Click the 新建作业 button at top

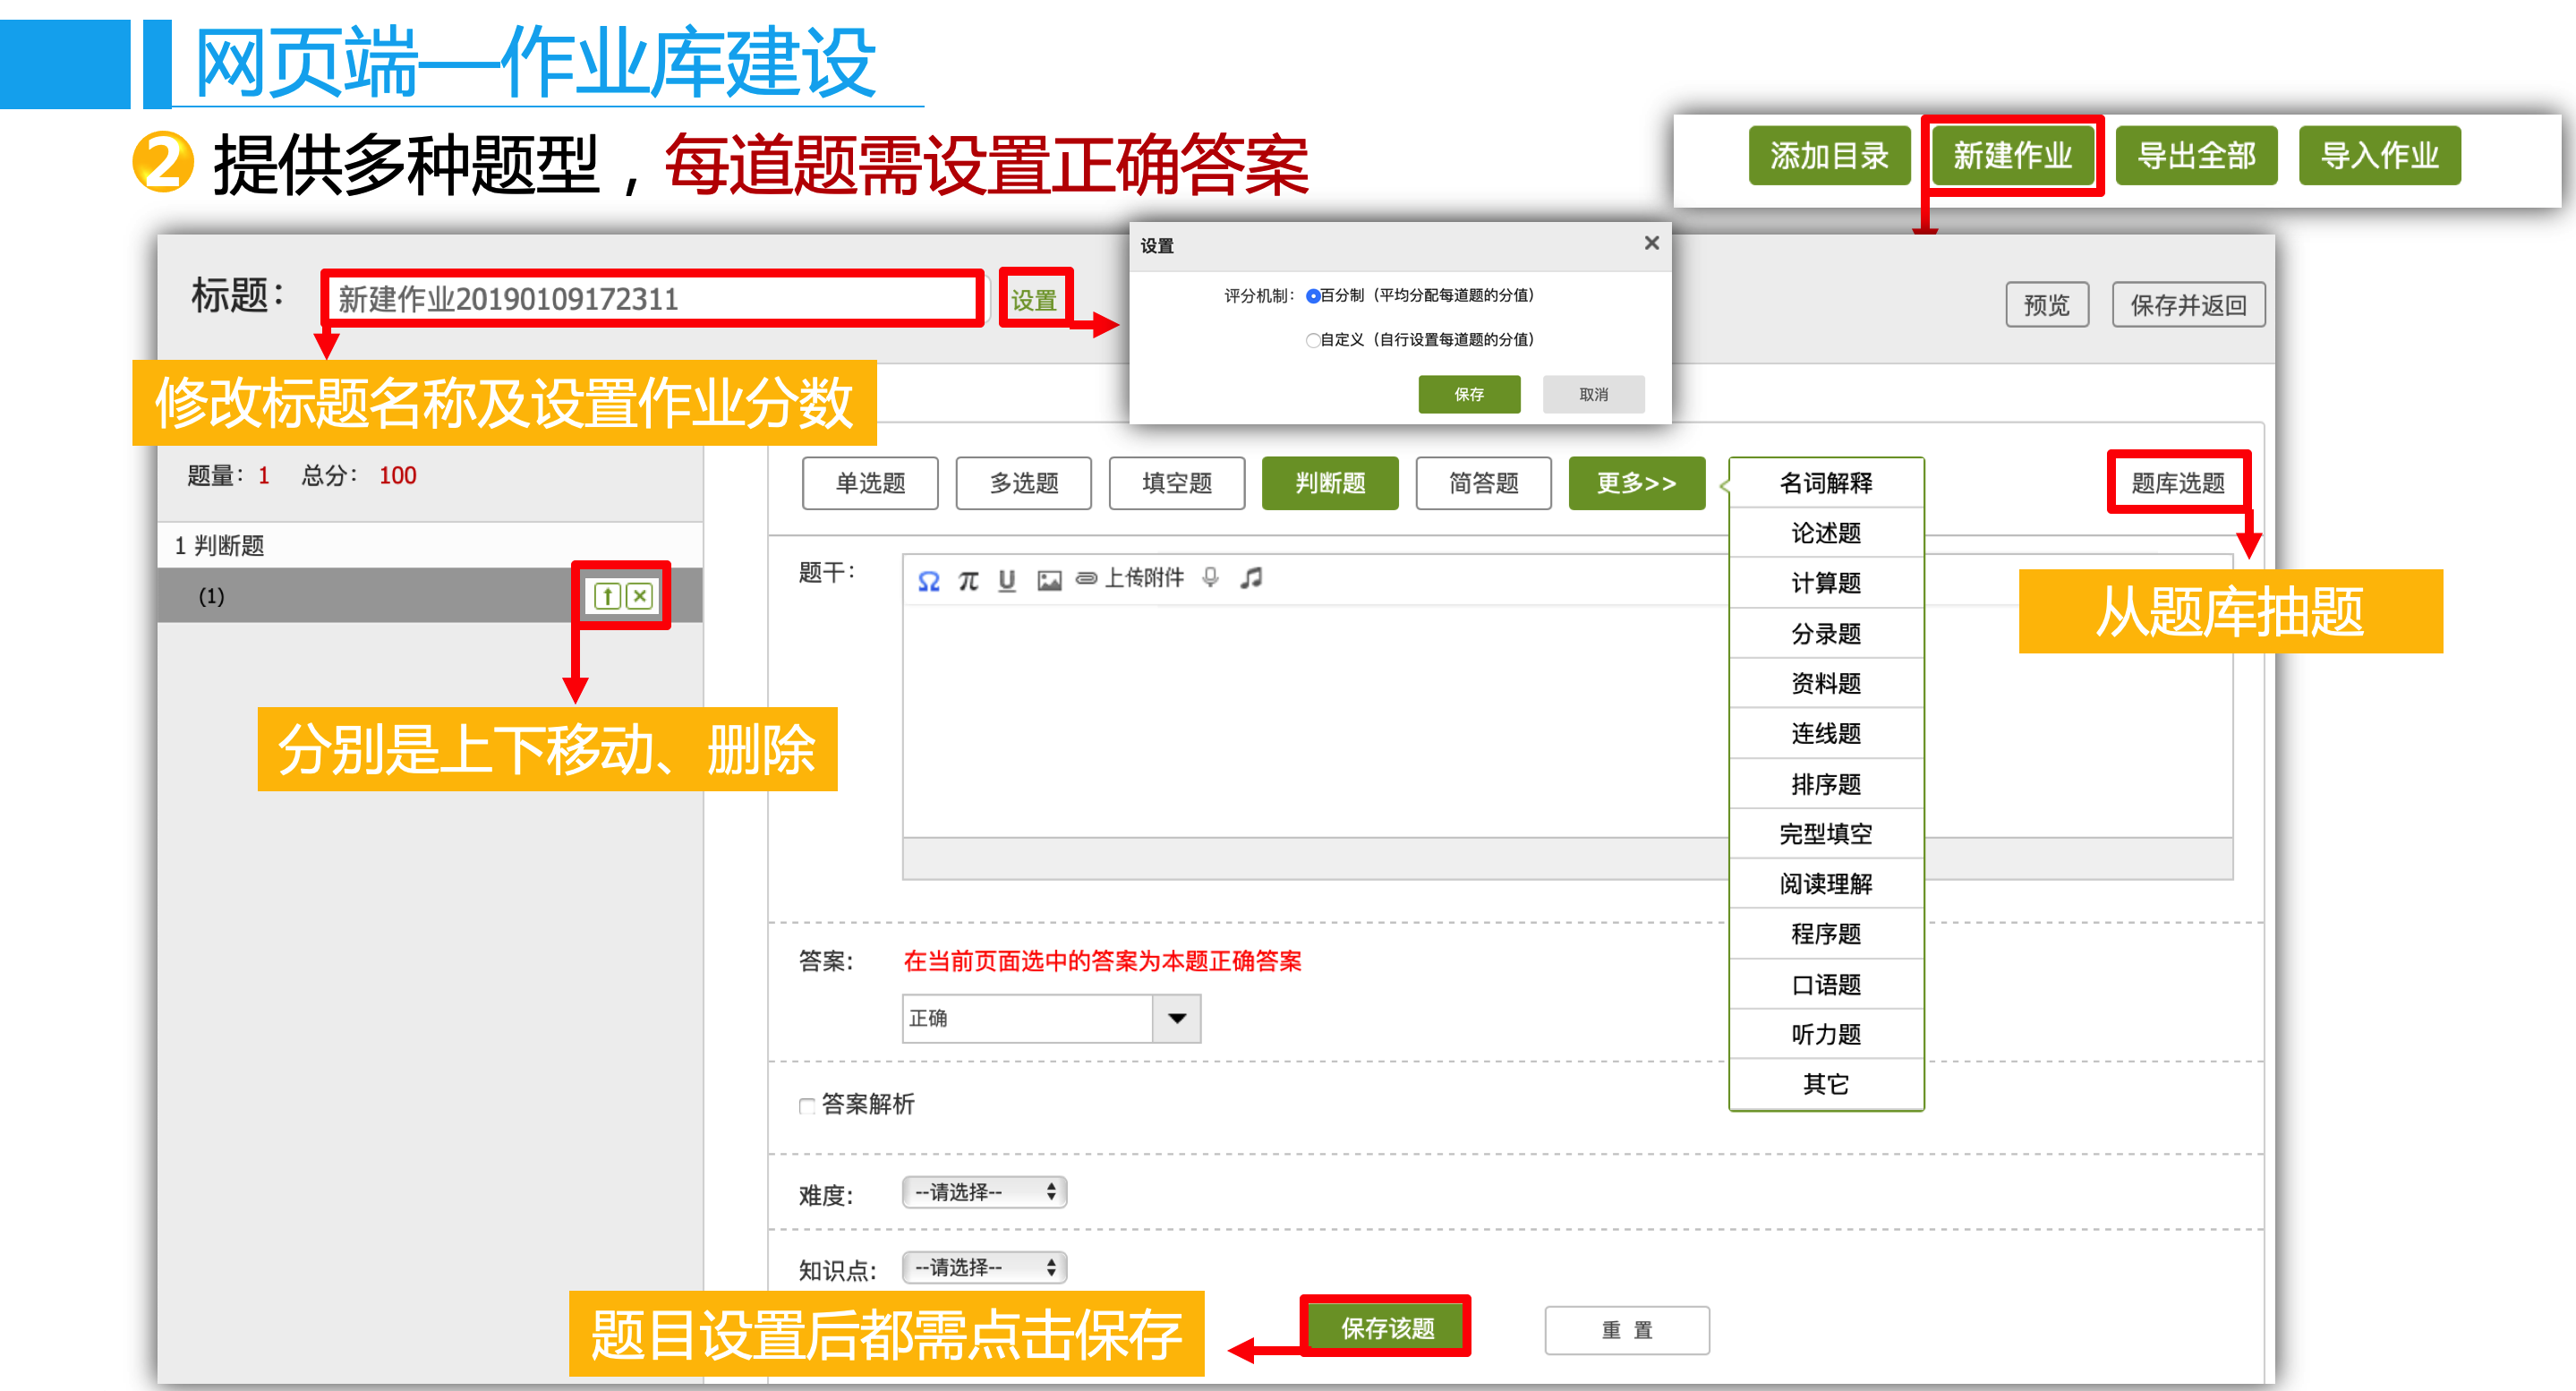click(x=2012, y=156)
